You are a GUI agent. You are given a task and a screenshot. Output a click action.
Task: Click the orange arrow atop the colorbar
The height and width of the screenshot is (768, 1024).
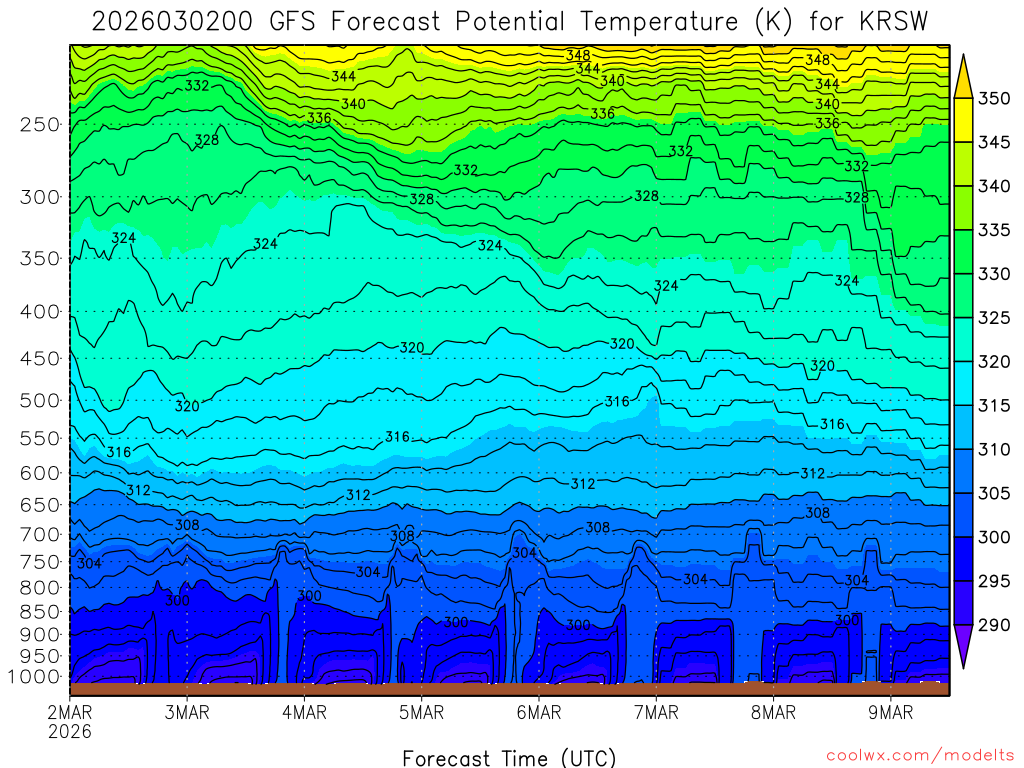(x=963, y=80)
